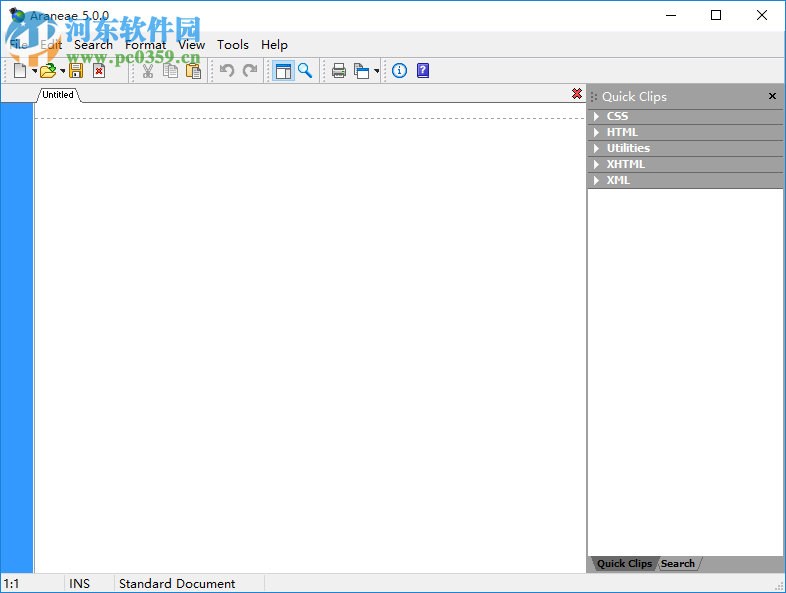Create a new document with toolbar icon
Screen dimensions: 786x593
[x=20, y=71]
